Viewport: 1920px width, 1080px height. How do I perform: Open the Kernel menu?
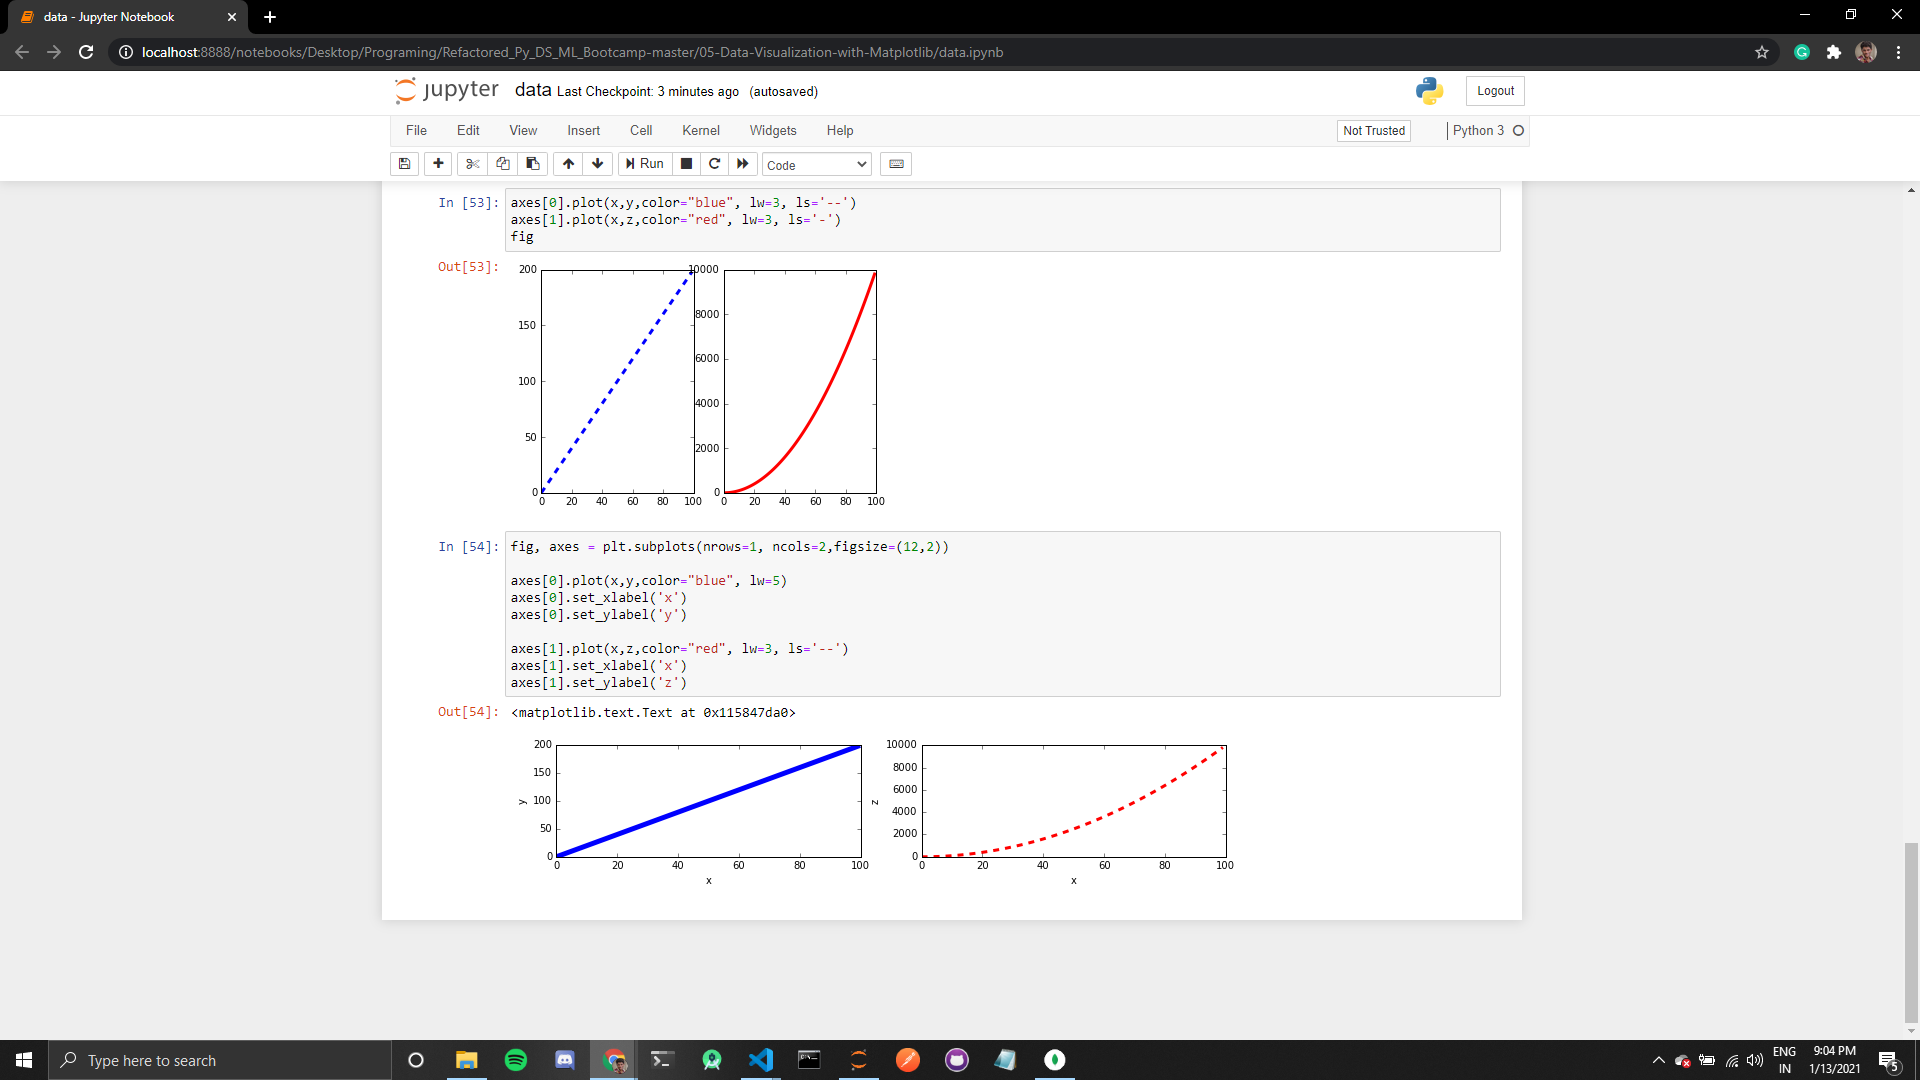pos(700,130)
